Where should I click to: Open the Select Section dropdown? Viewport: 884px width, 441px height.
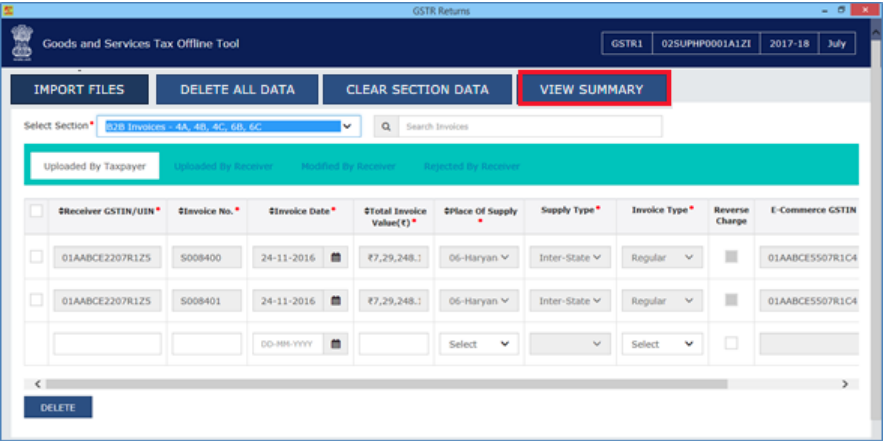point(229,127)
